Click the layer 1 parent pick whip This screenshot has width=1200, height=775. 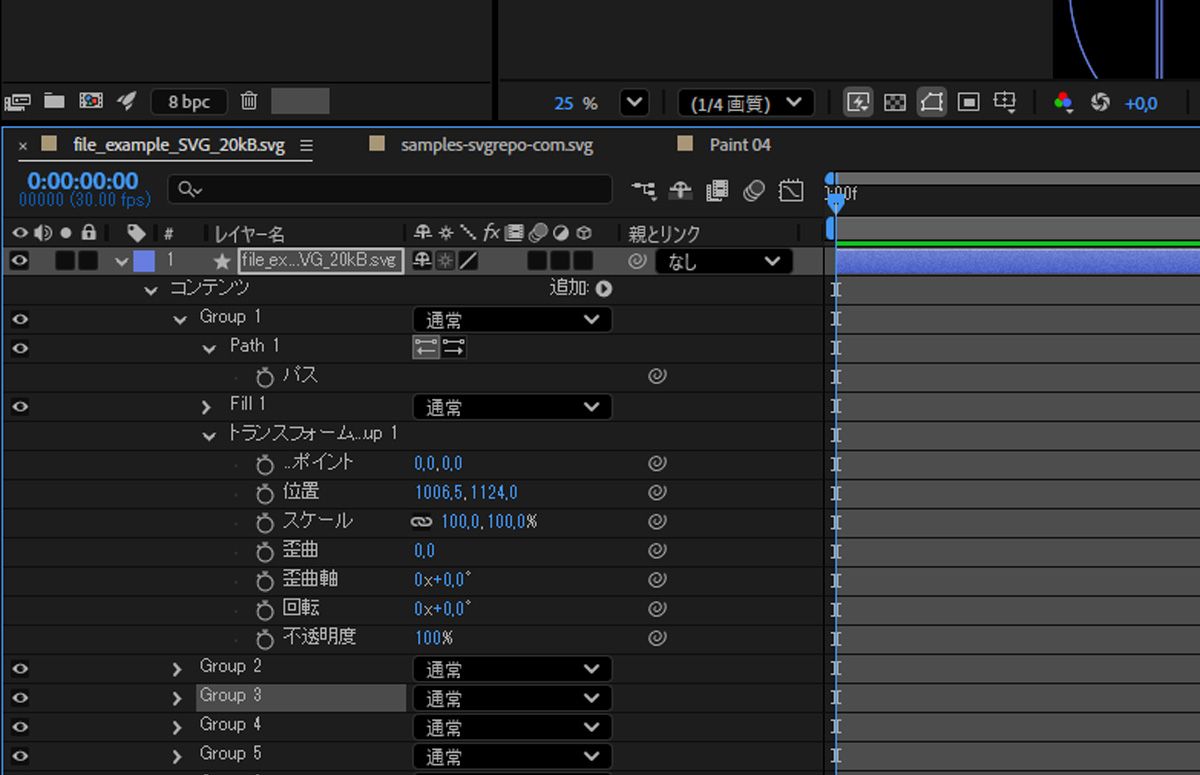tap(637, 261)
